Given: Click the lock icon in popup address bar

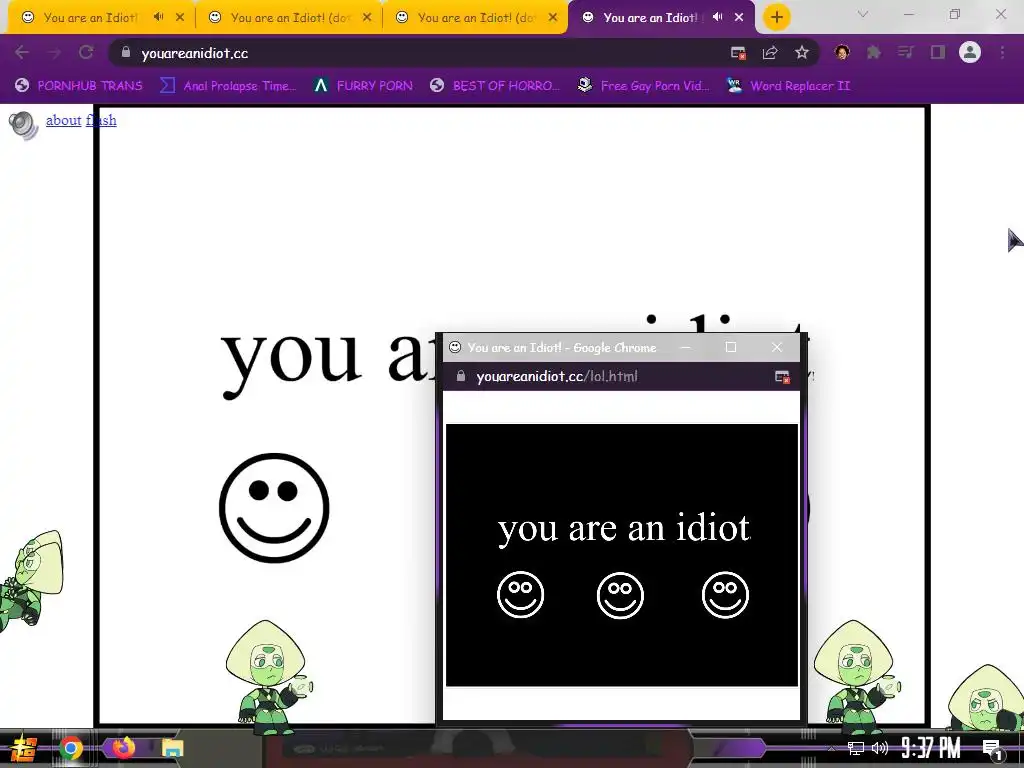Looking at the screenshot, I should (461, 376).
